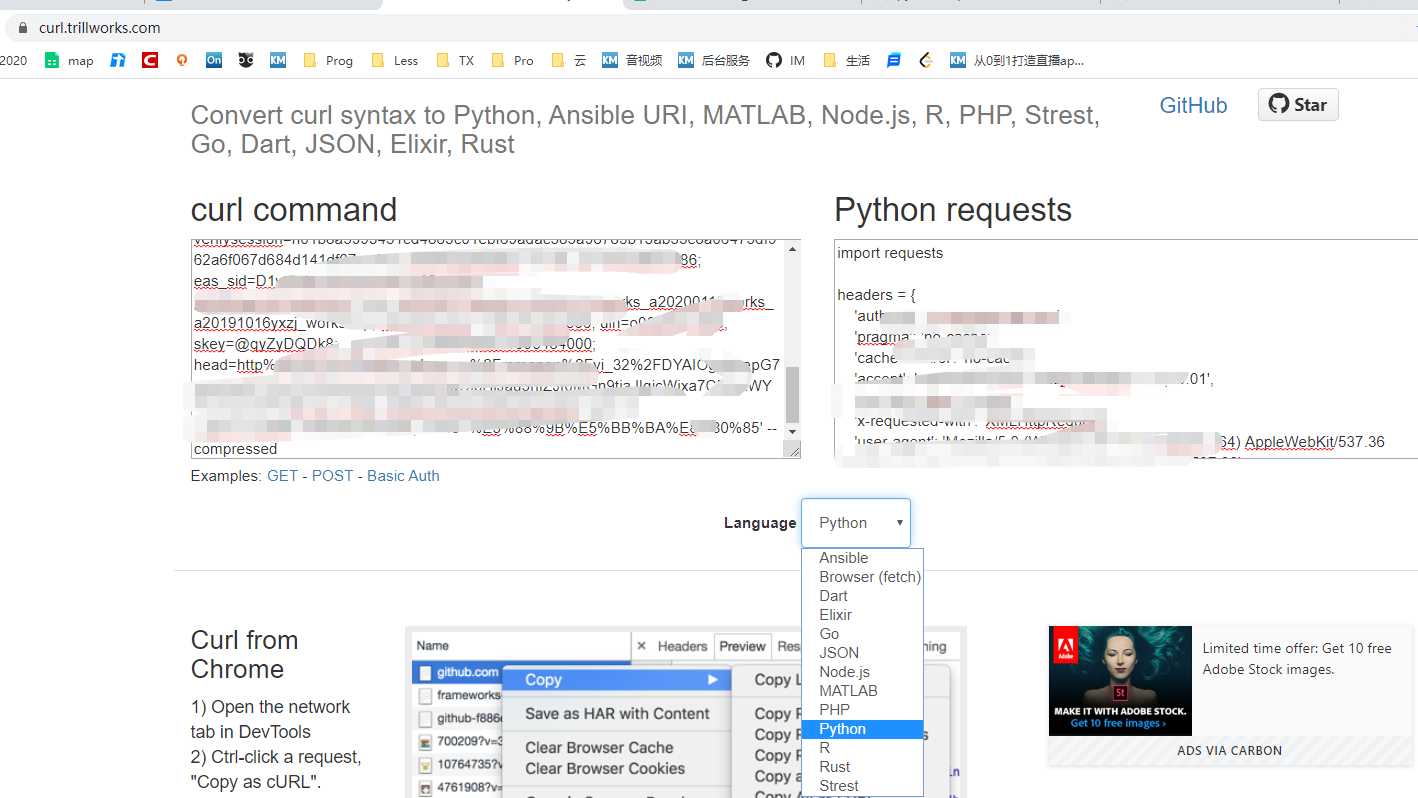Click the curl command textarea scrollbar
1418x798 pixels.
coord(793,394)
